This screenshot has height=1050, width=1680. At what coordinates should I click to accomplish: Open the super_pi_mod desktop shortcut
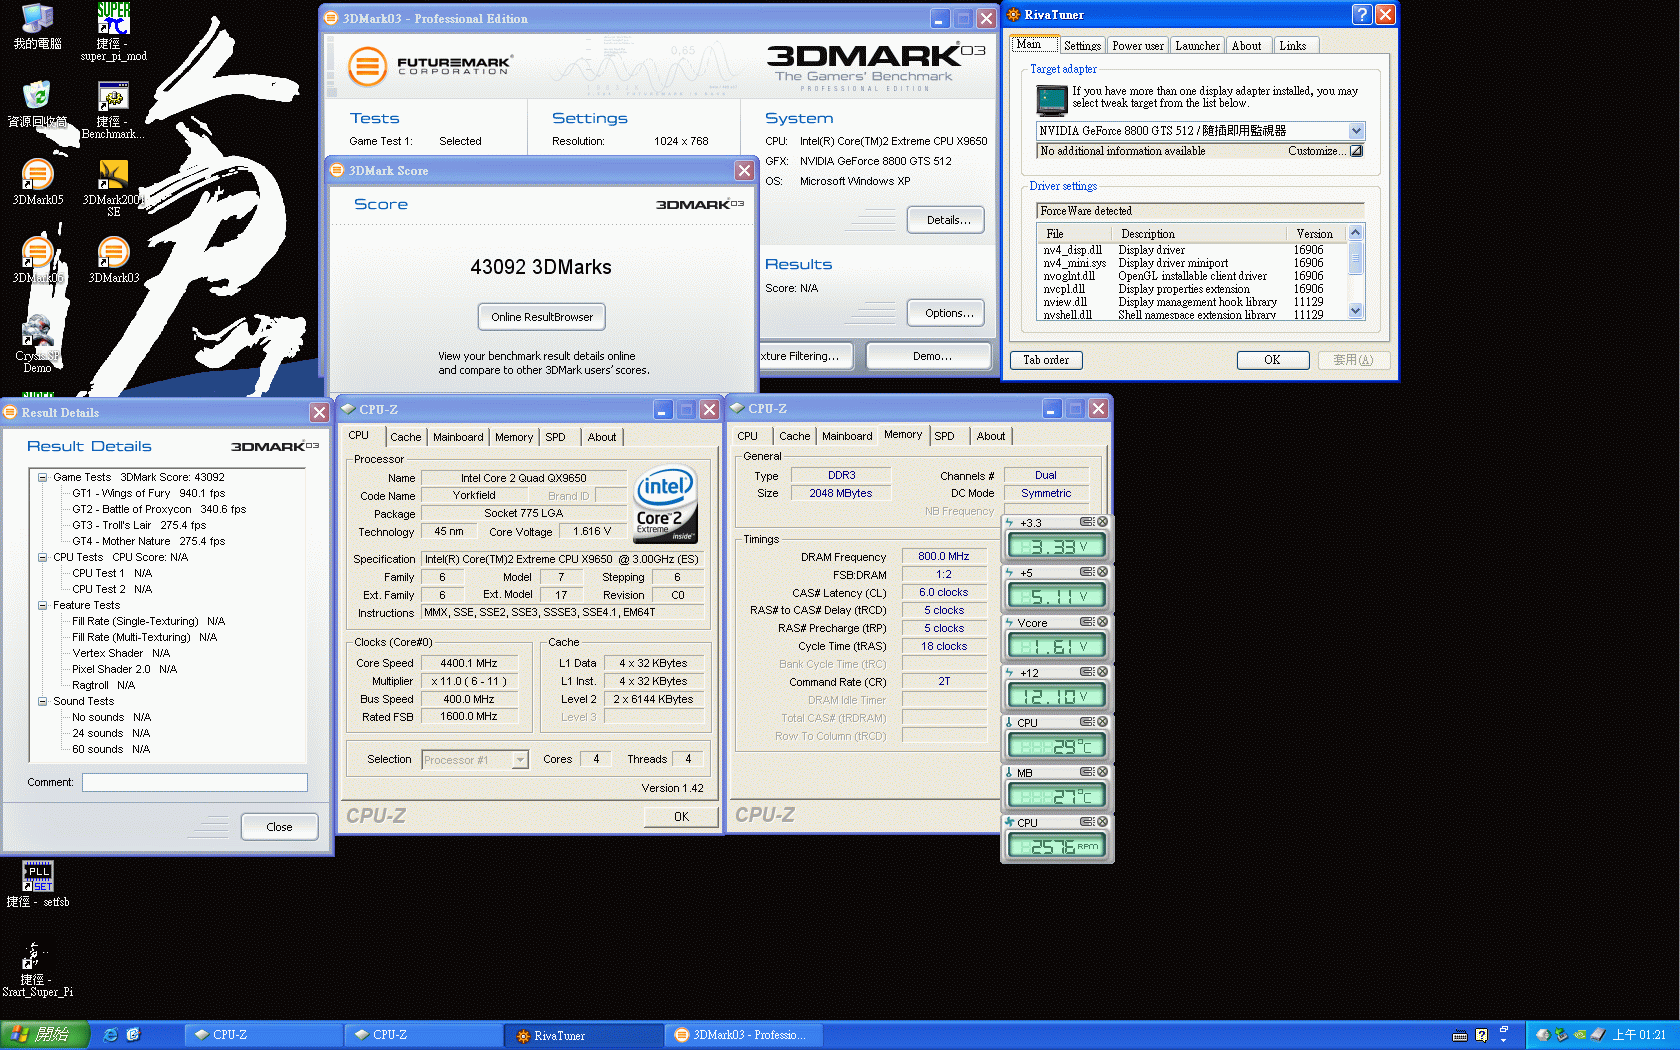click(113, 31)
